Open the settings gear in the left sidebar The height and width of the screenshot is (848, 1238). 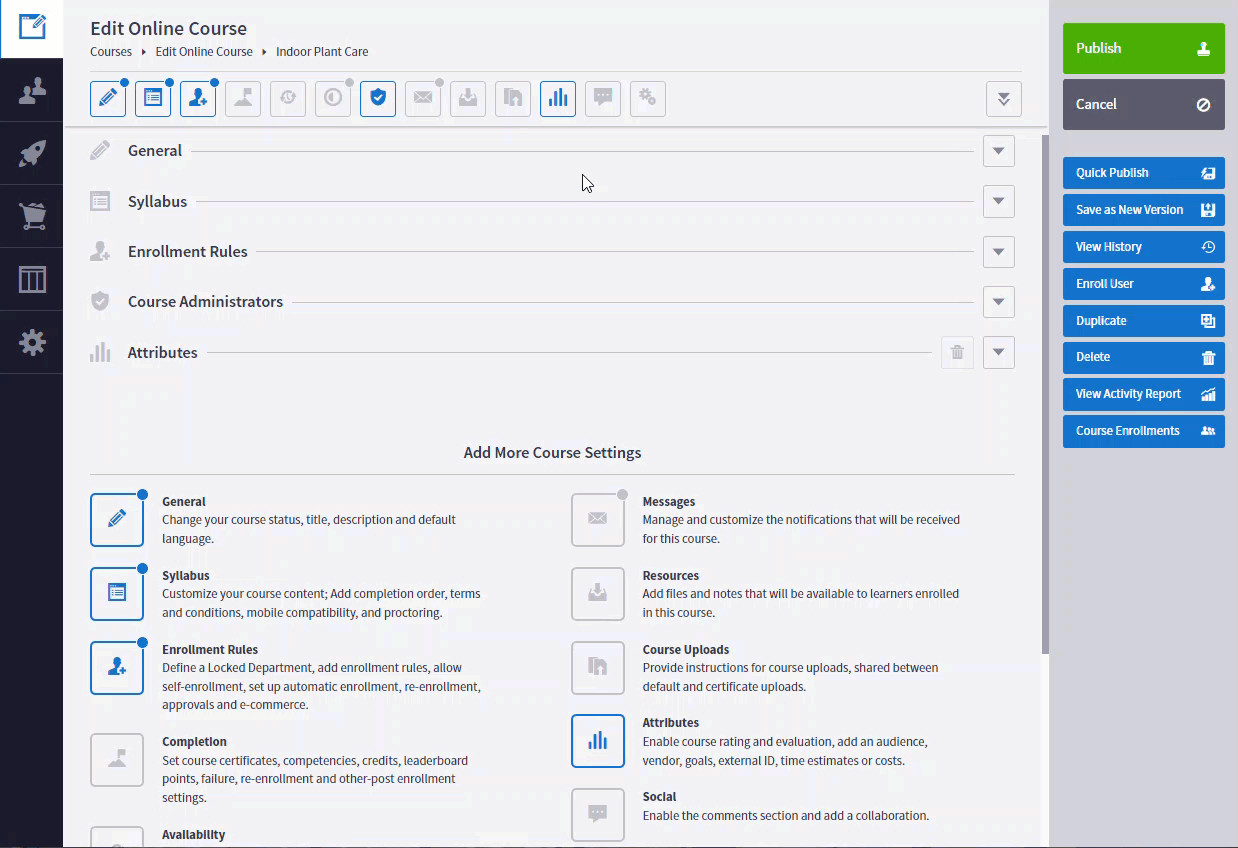pyautogui.click(x=32, y=343)
